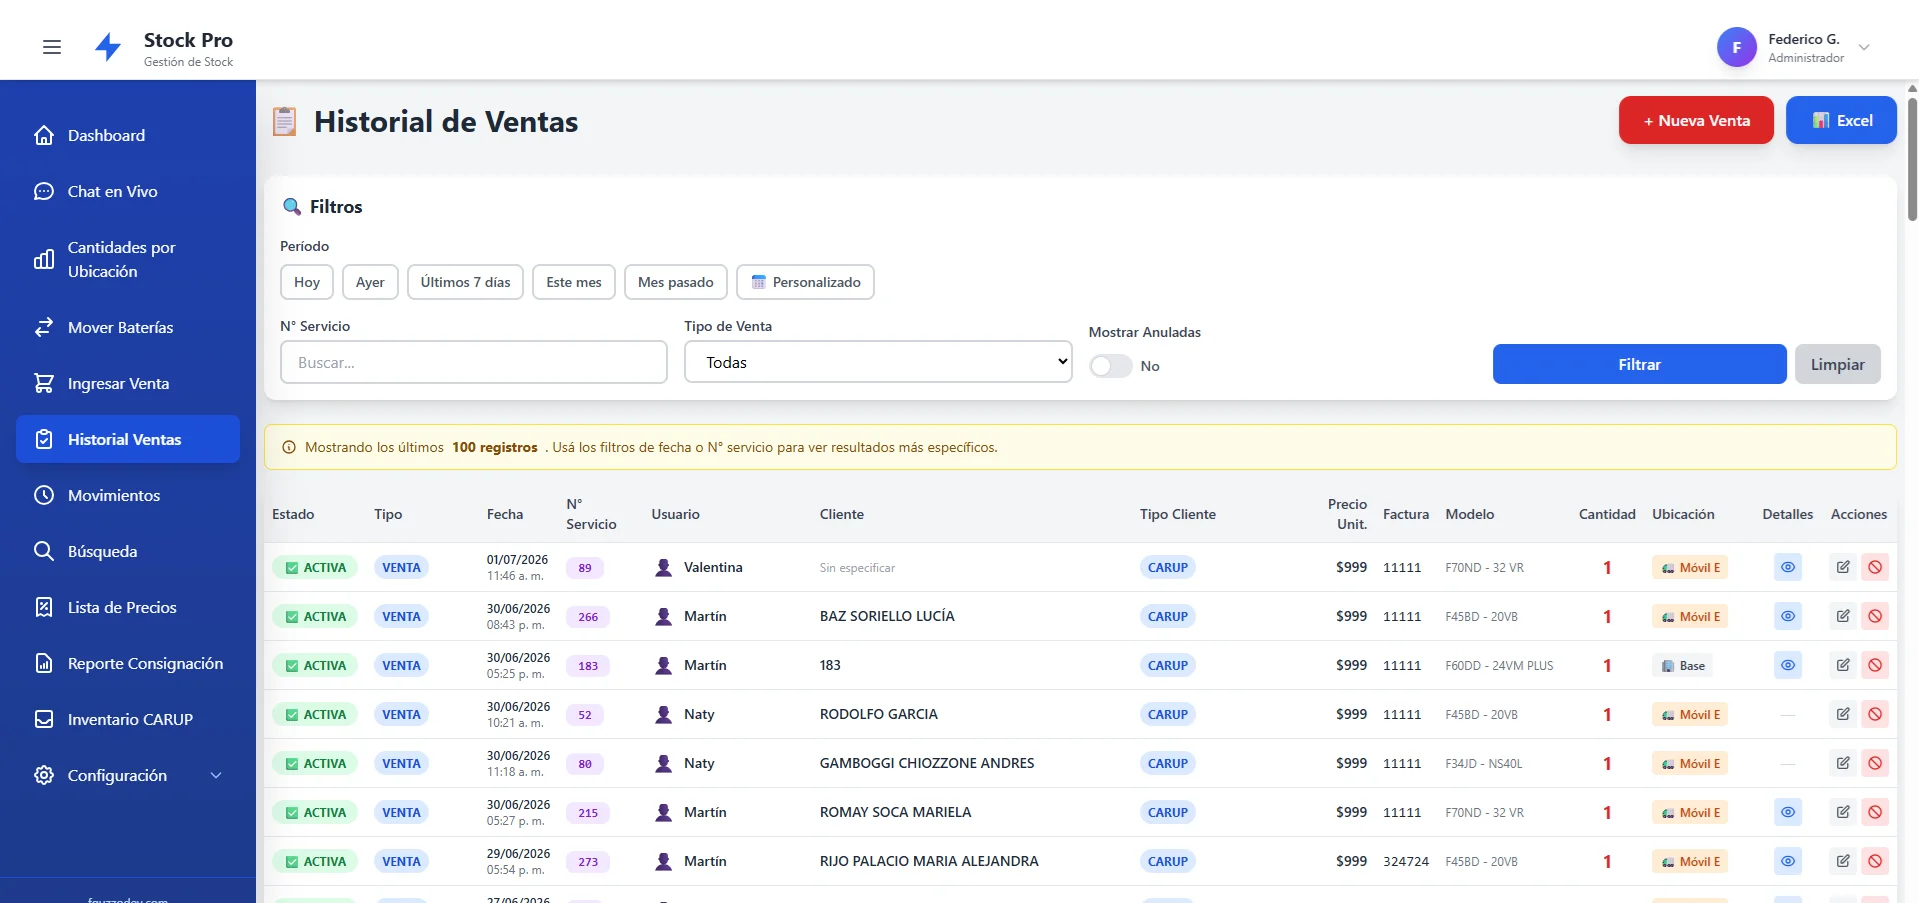This screenshot has width=1919, height=903.
Task: Open the Federico G. user menu
Action: coord(1794,47)
